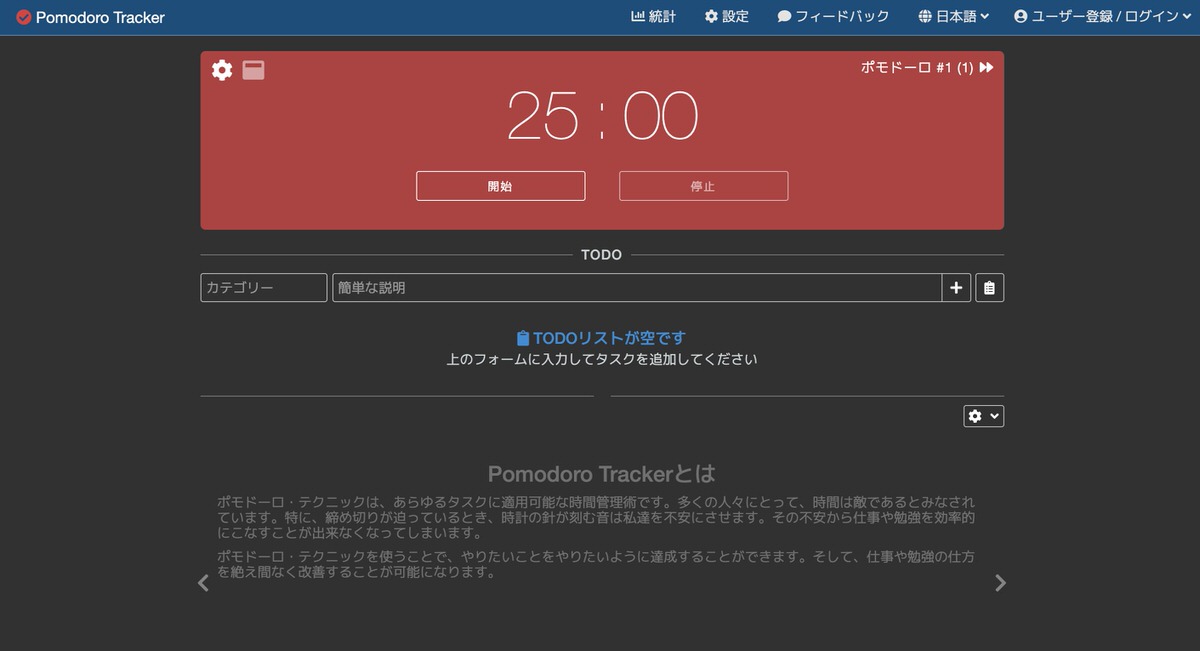Switch to fullscreen timer mode icon
1200x651 pixels.
click(x=253, y=70)
